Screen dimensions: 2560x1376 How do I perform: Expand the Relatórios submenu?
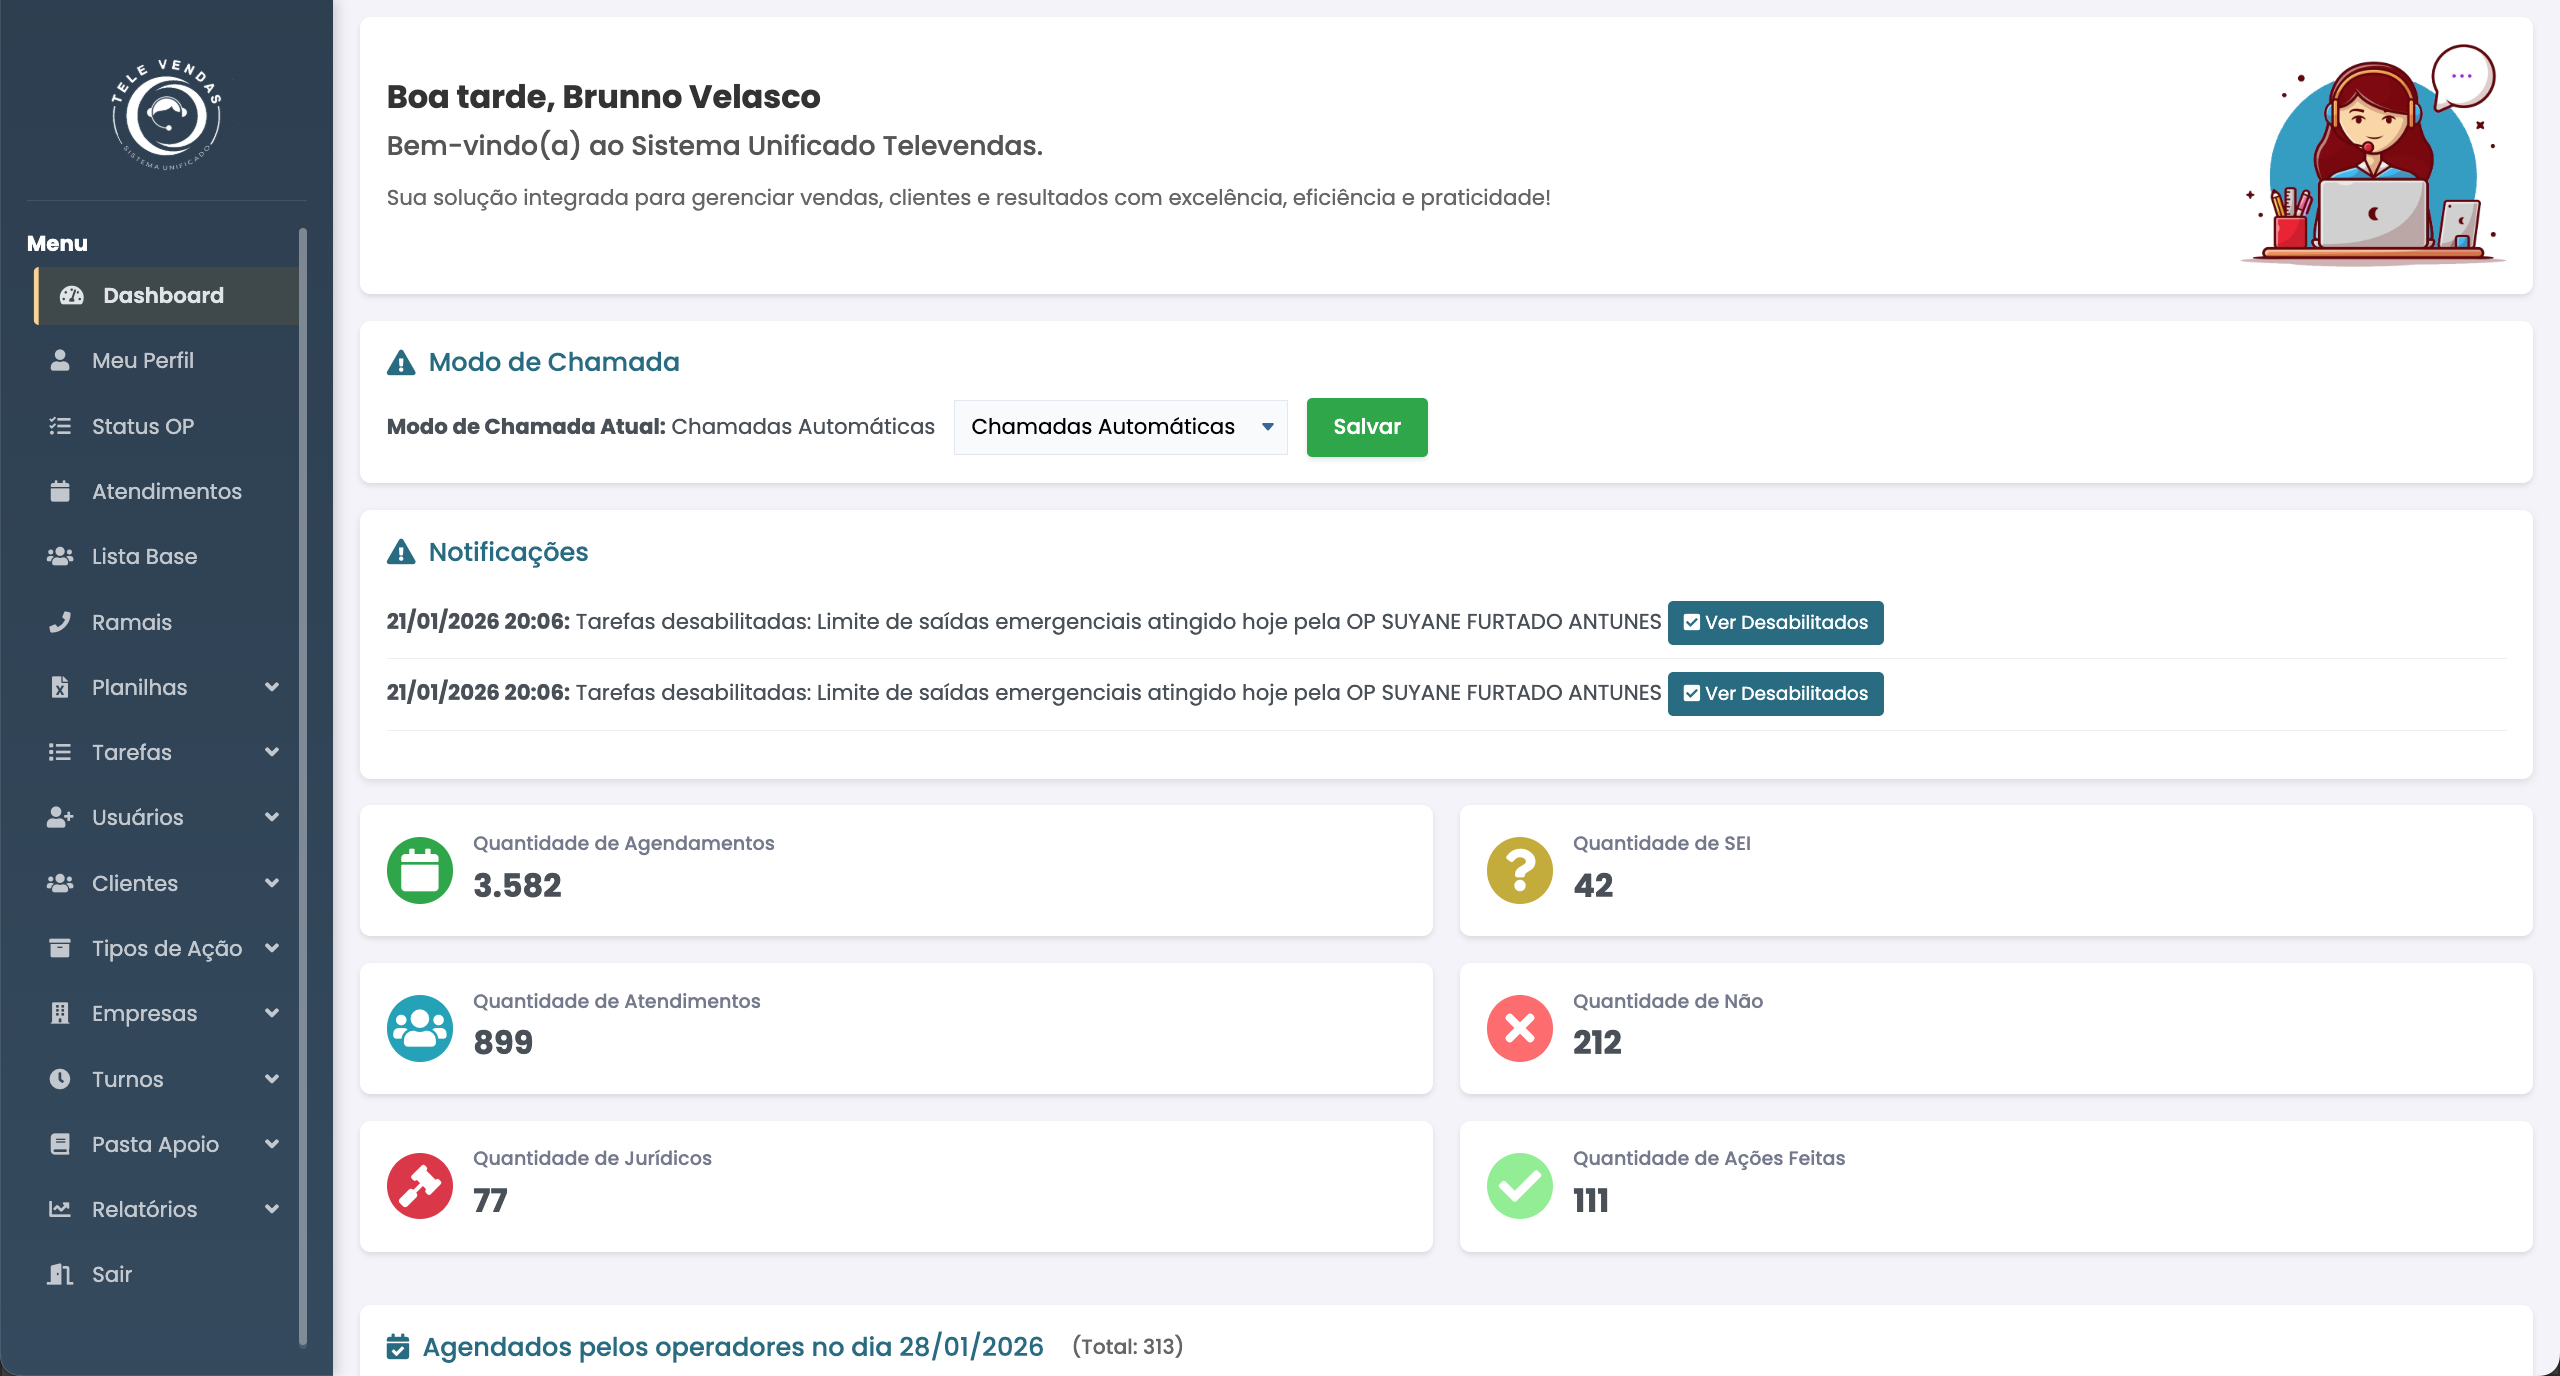tap(146, 1210)
